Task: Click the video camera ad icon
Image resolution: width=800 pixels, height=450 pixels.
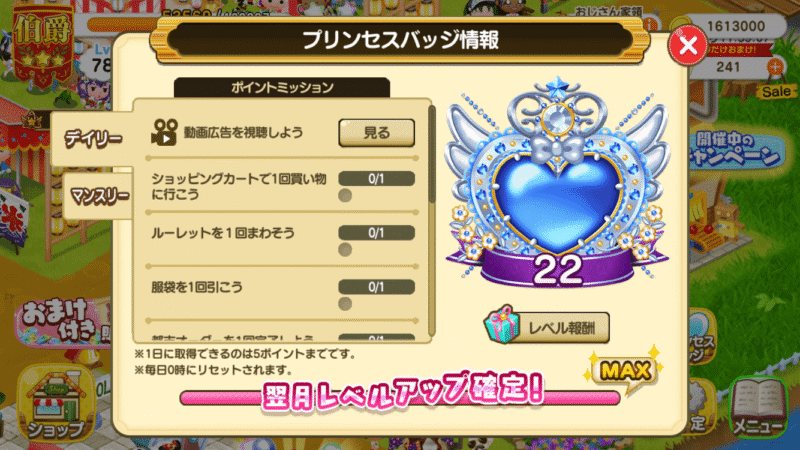Action: [164, 133]
